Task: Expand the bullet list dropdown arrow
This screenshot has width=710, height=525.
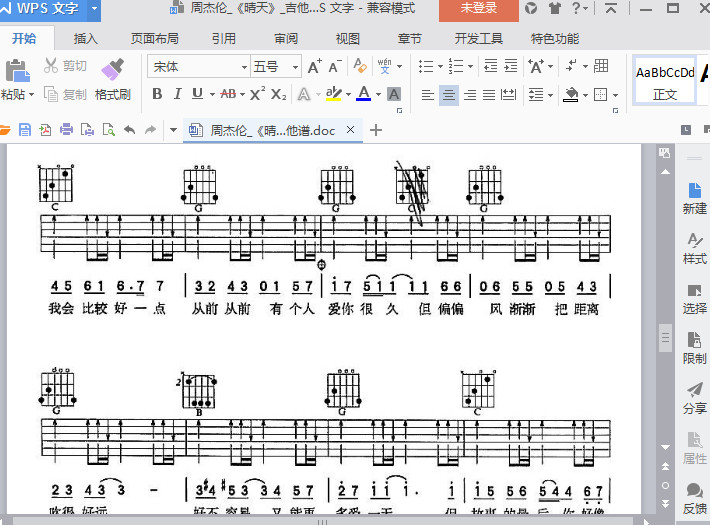Action: pos(440,67)
